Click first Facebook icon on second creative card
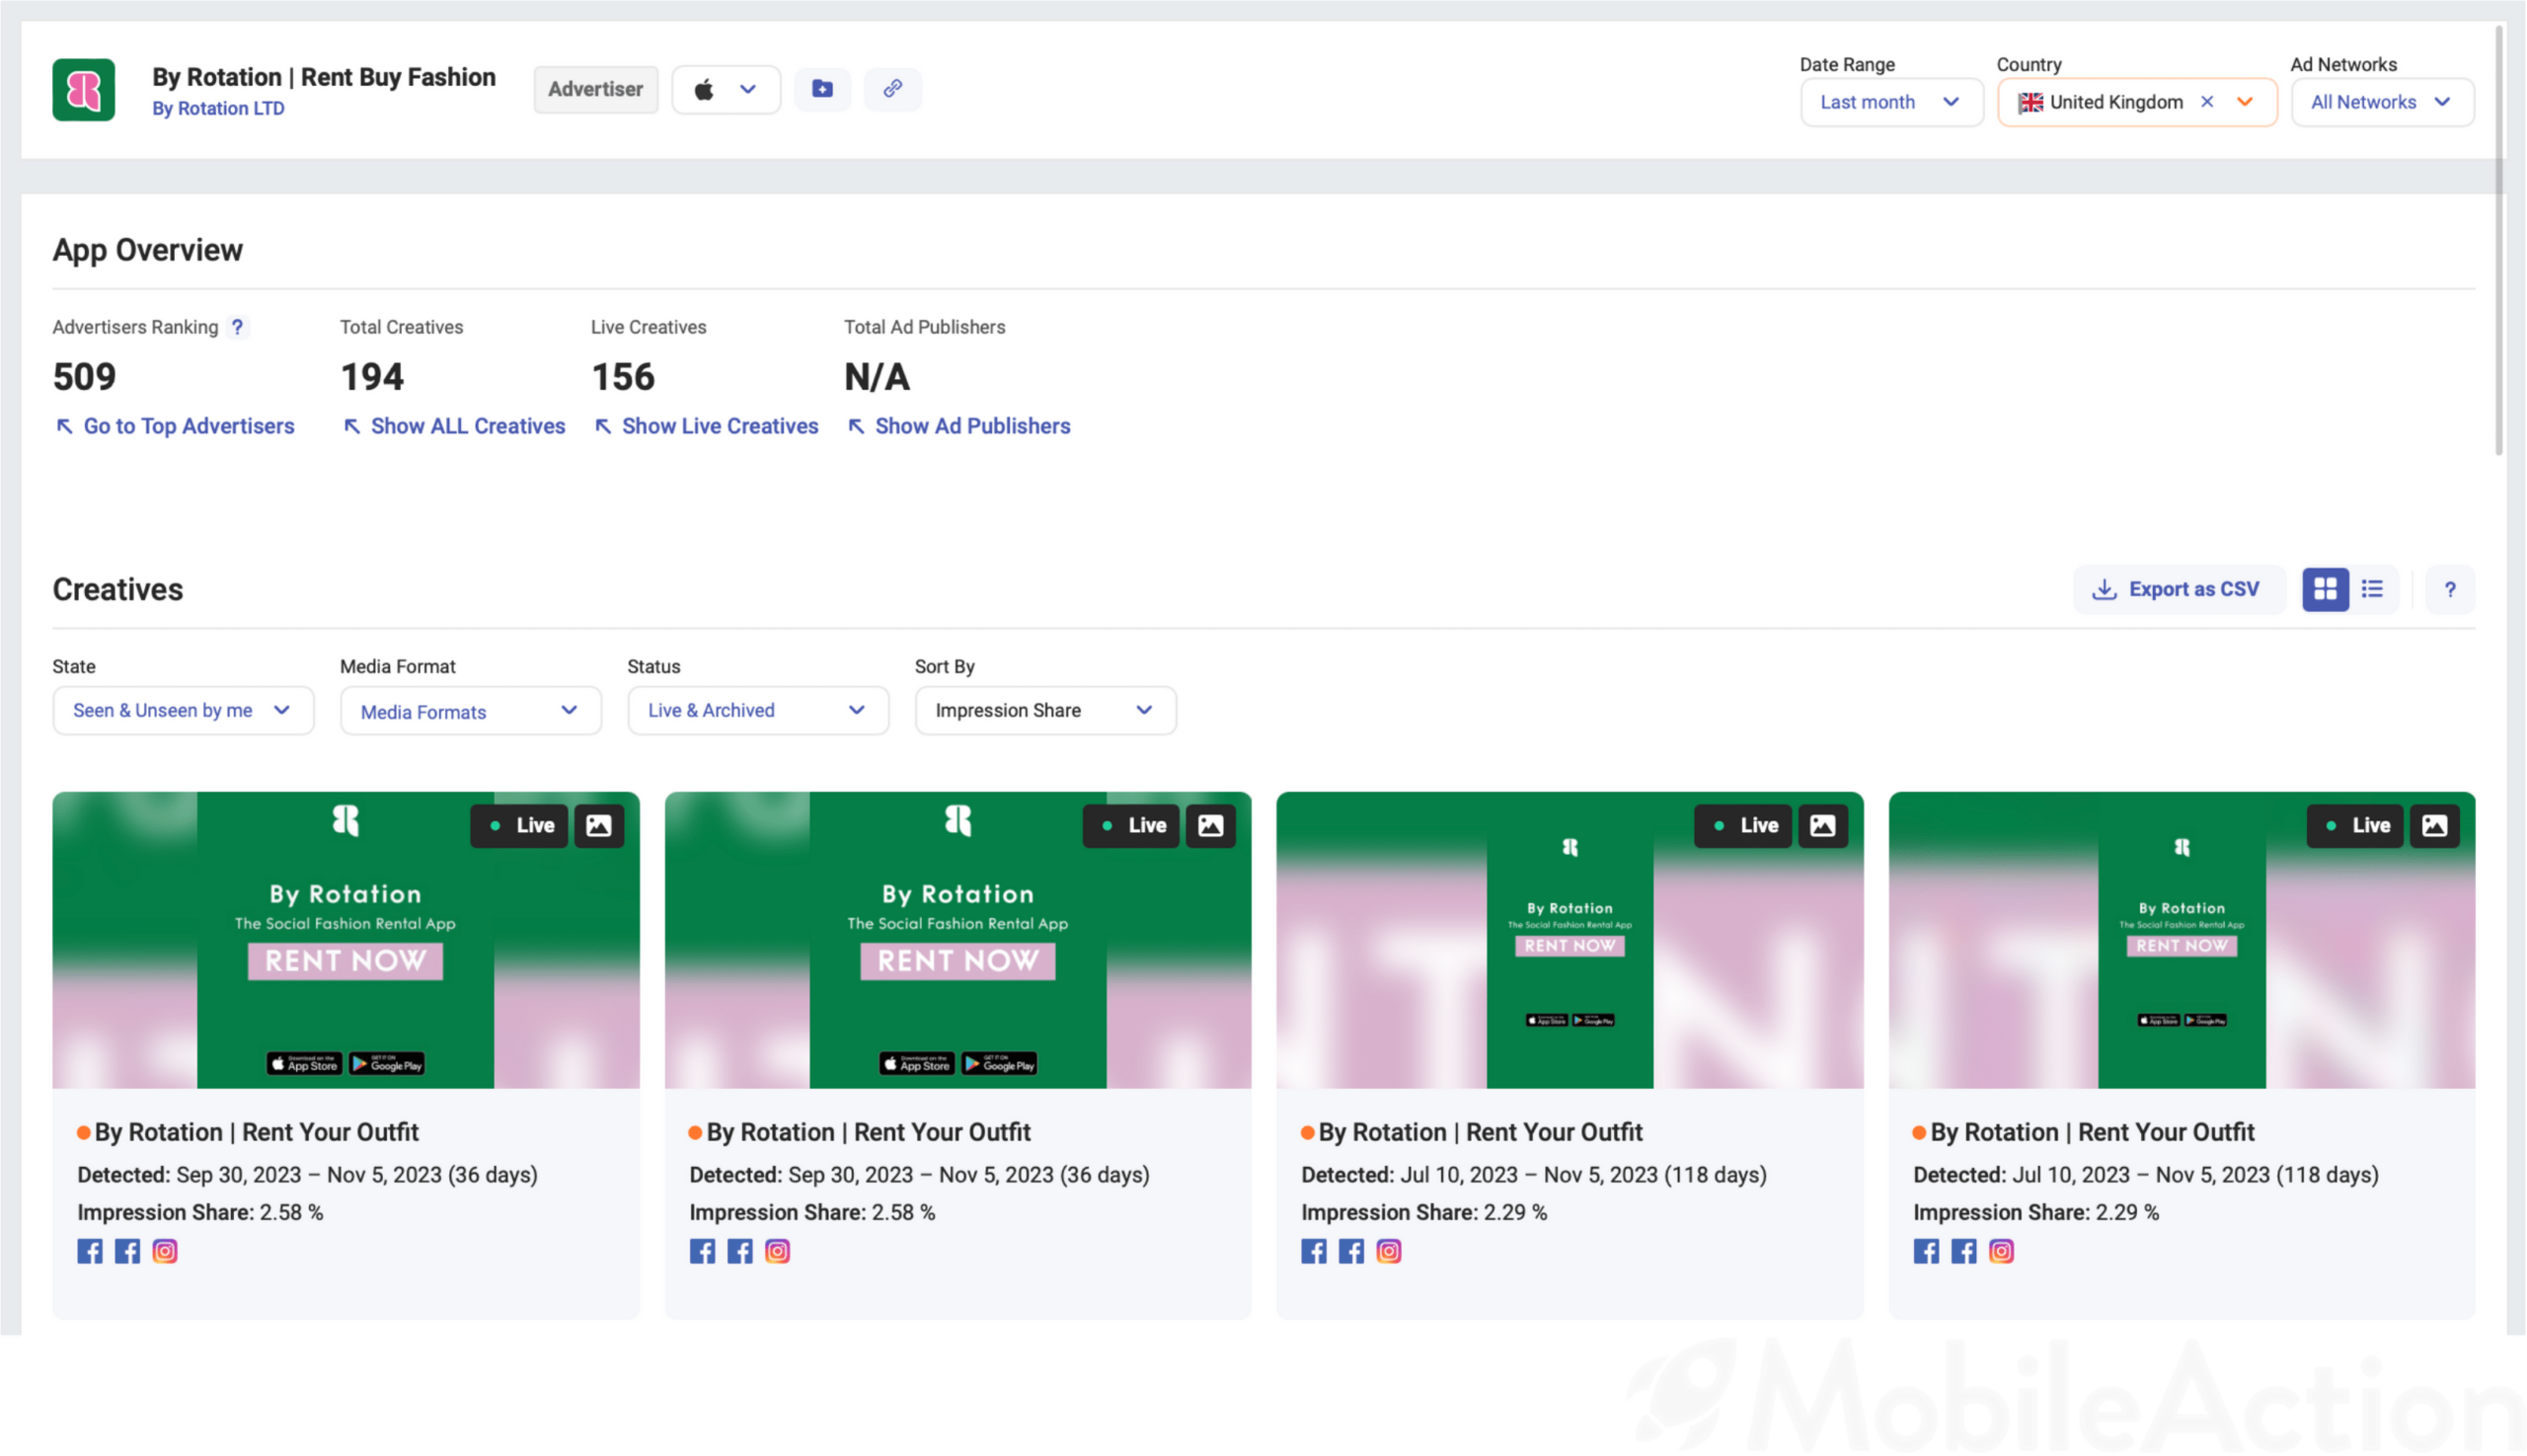The width and height of the screenshot is (2527, 1456). 702,1251
